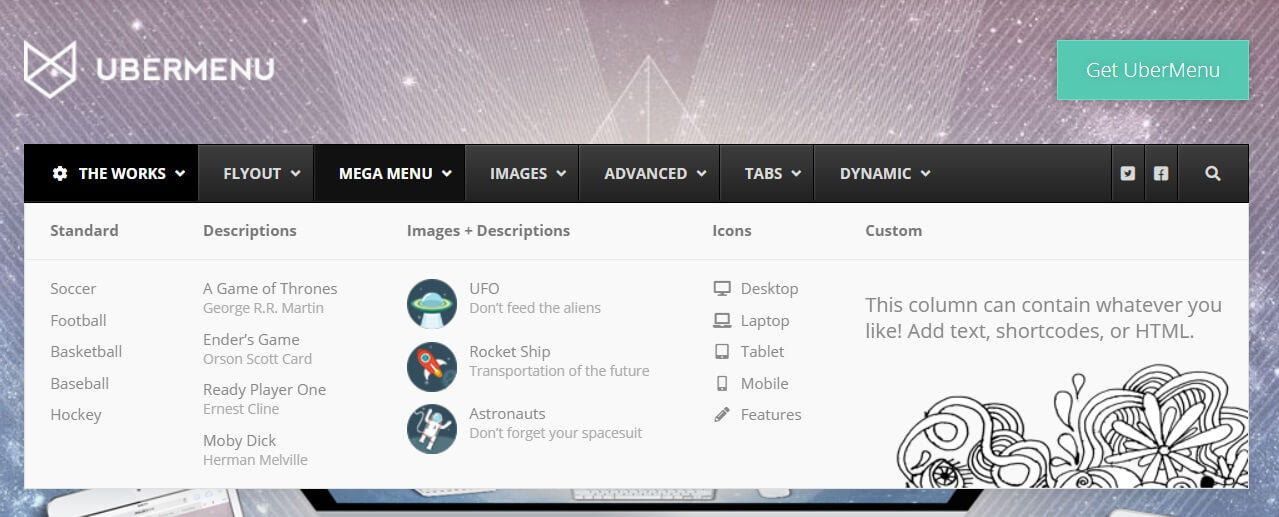Click the Get UberMenu button
1279x517 pixels.
pos(1153,70)
